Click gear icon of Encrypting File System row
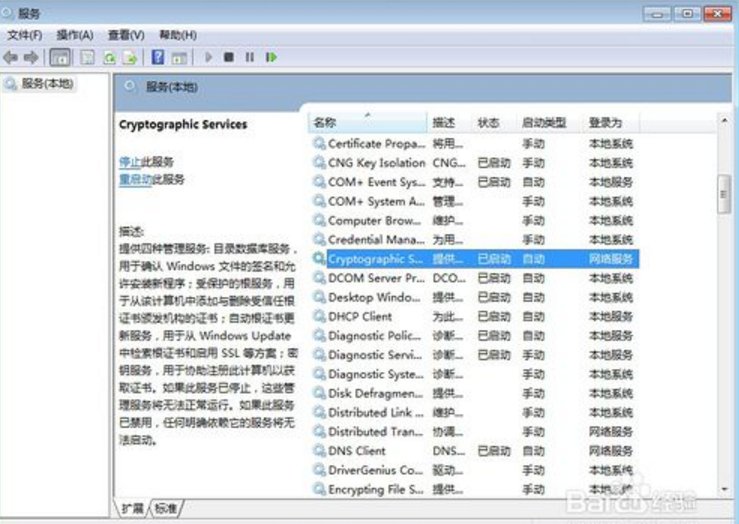Screen dimensions: 739x524 (320, 489)
